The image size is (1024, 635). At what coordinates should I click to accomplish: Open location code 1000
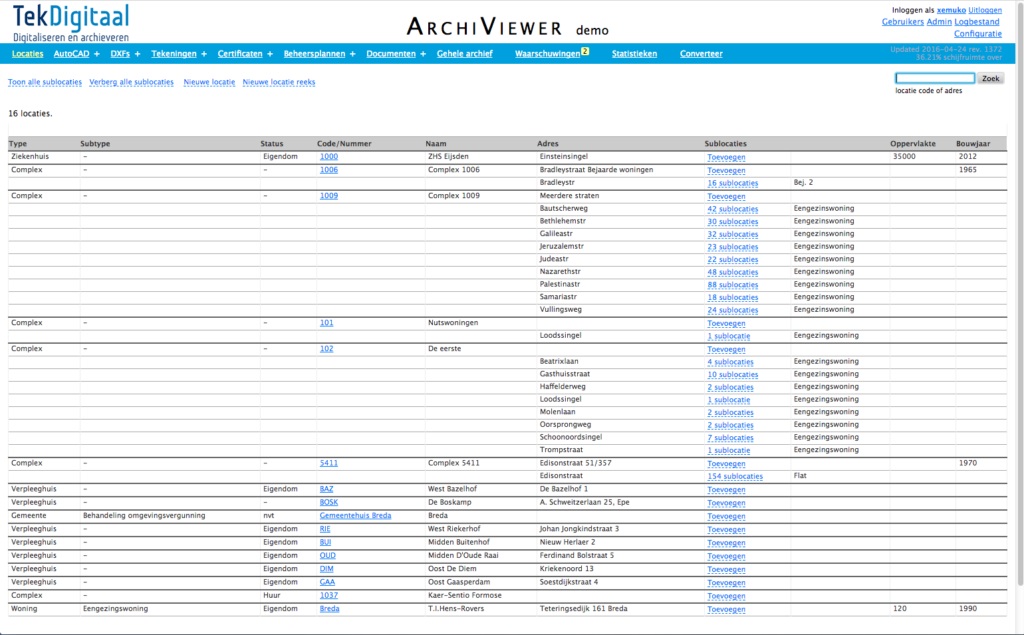click(x=328, y=157)
